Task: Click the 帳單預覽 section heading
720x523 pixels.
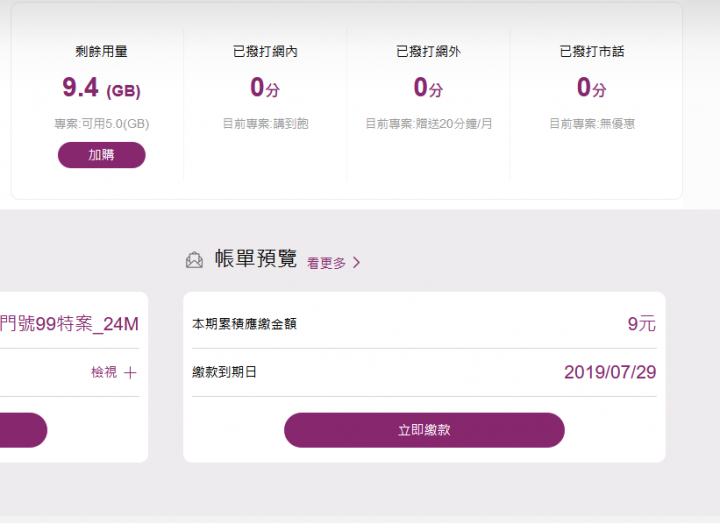Action: (256, 259)
